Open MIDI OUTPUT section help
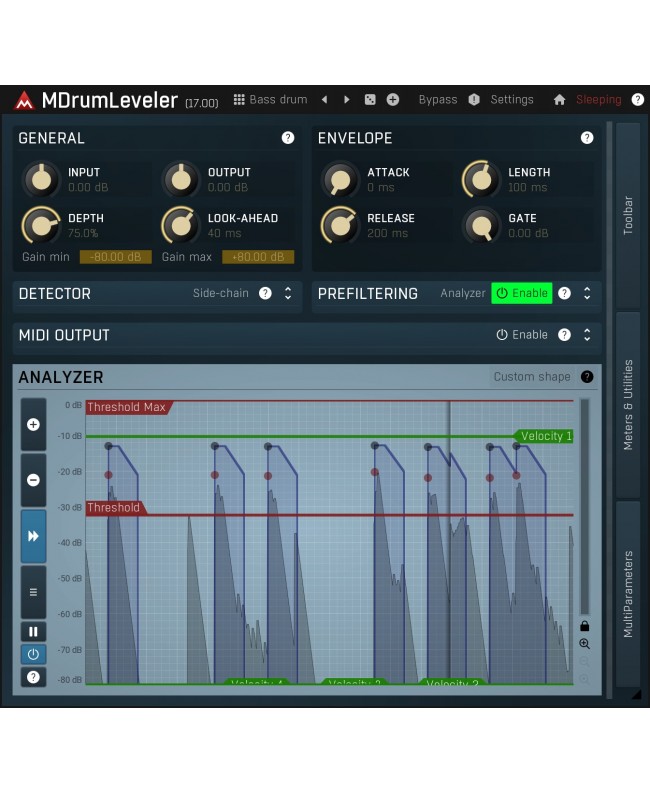The width and height of the screenshot is (650, 794). (x=564, y=335)
